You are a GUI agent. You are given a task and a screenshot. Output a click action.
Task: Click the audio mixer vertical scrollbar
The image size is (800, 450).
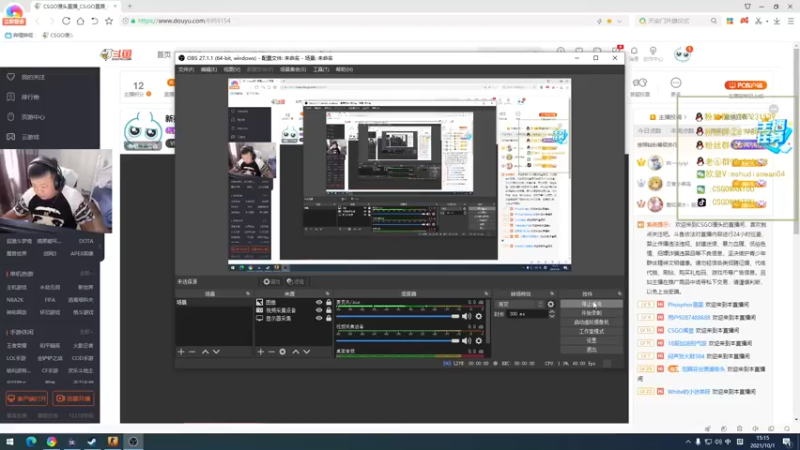coord(488,320)
